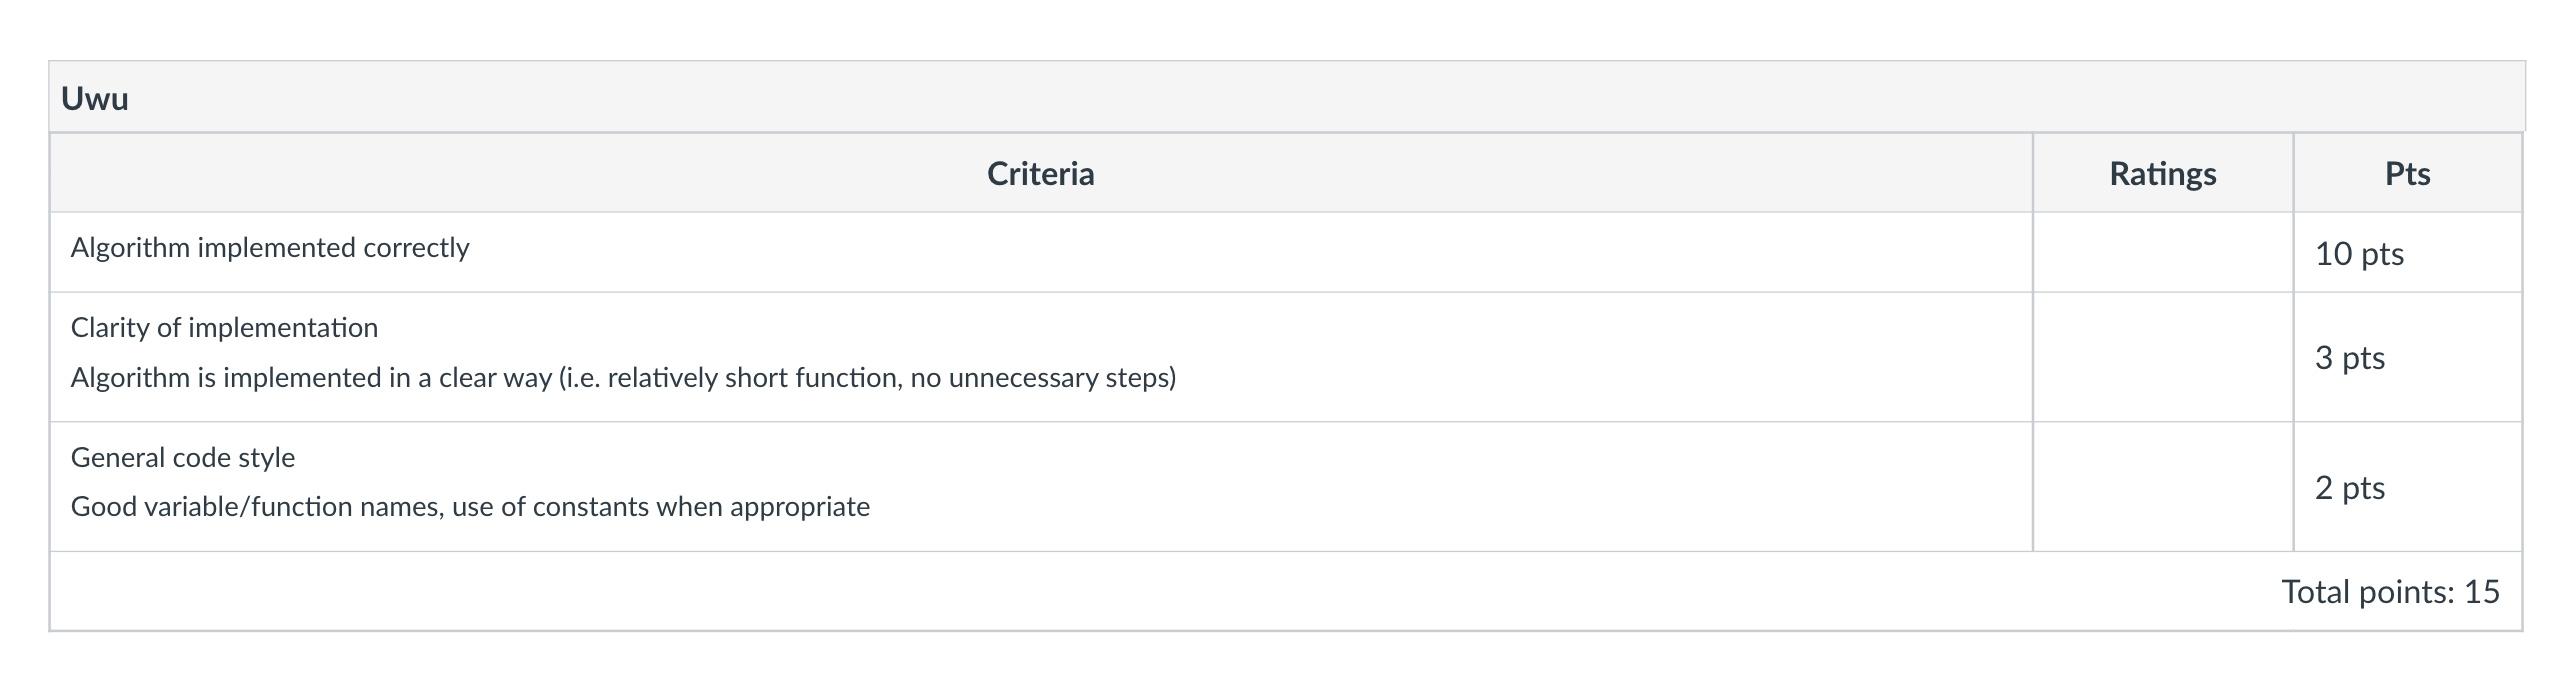
Task: Click empty area of the General code style row
Action: pos(1450,487)
